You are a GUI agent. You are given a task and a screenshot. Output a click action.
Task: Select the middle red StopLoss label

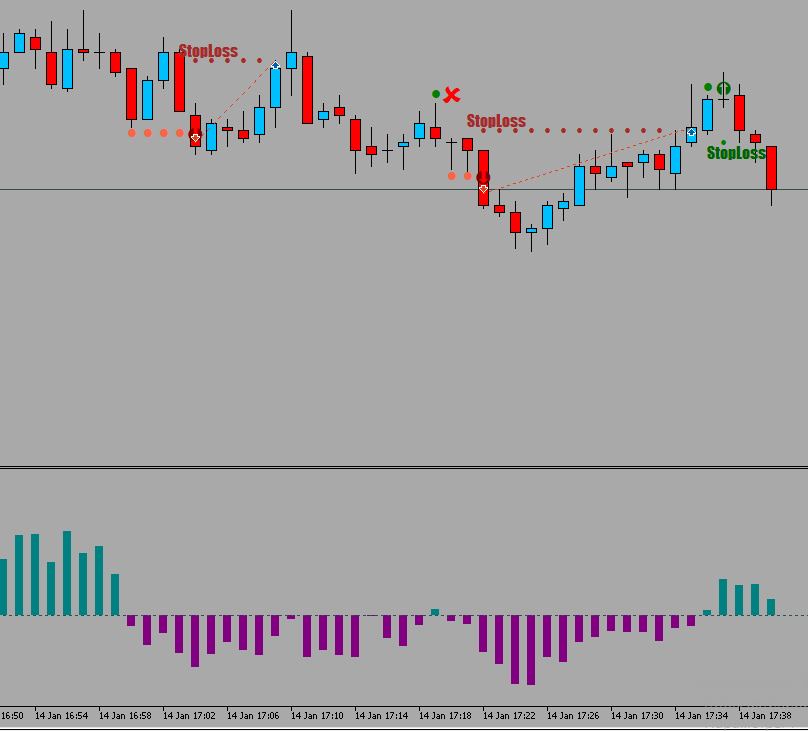point(496,121)
